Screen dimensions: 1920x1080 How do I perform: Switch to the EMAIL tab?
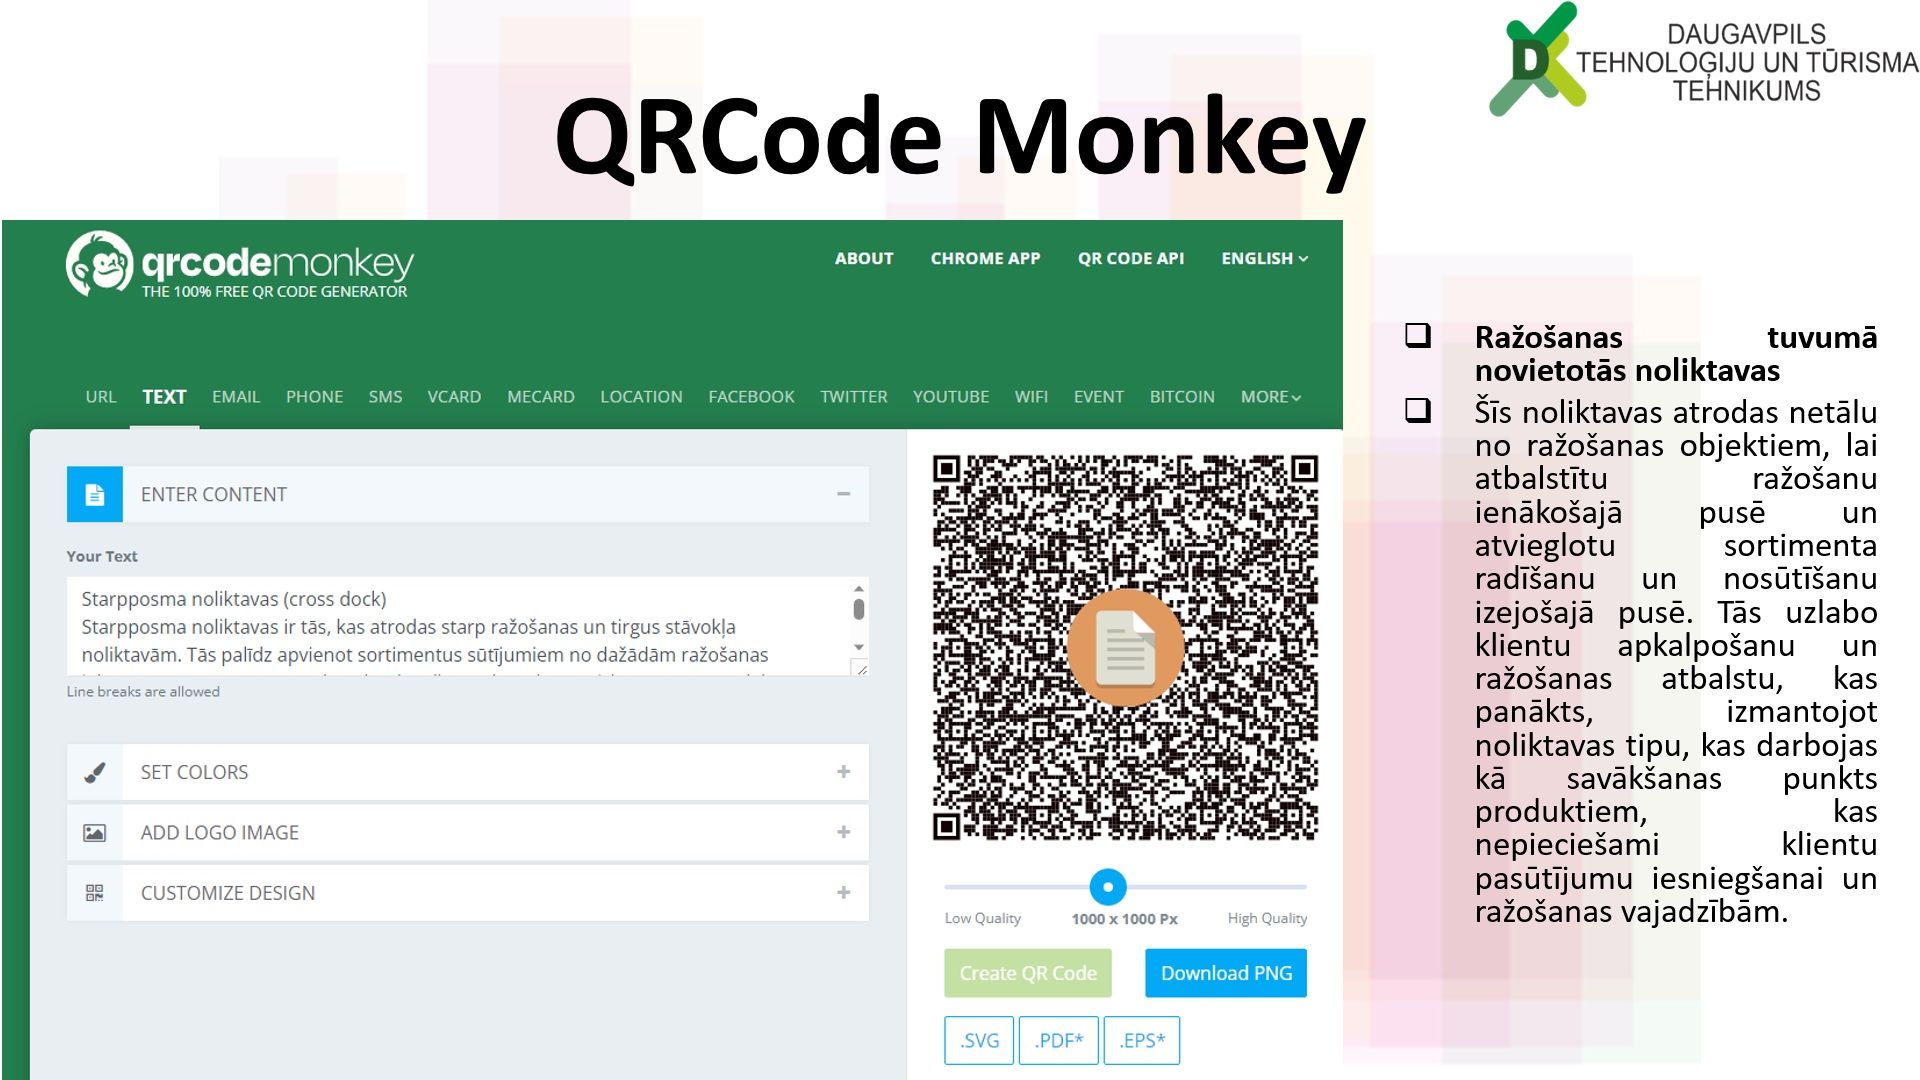click(x=236, y=397)
